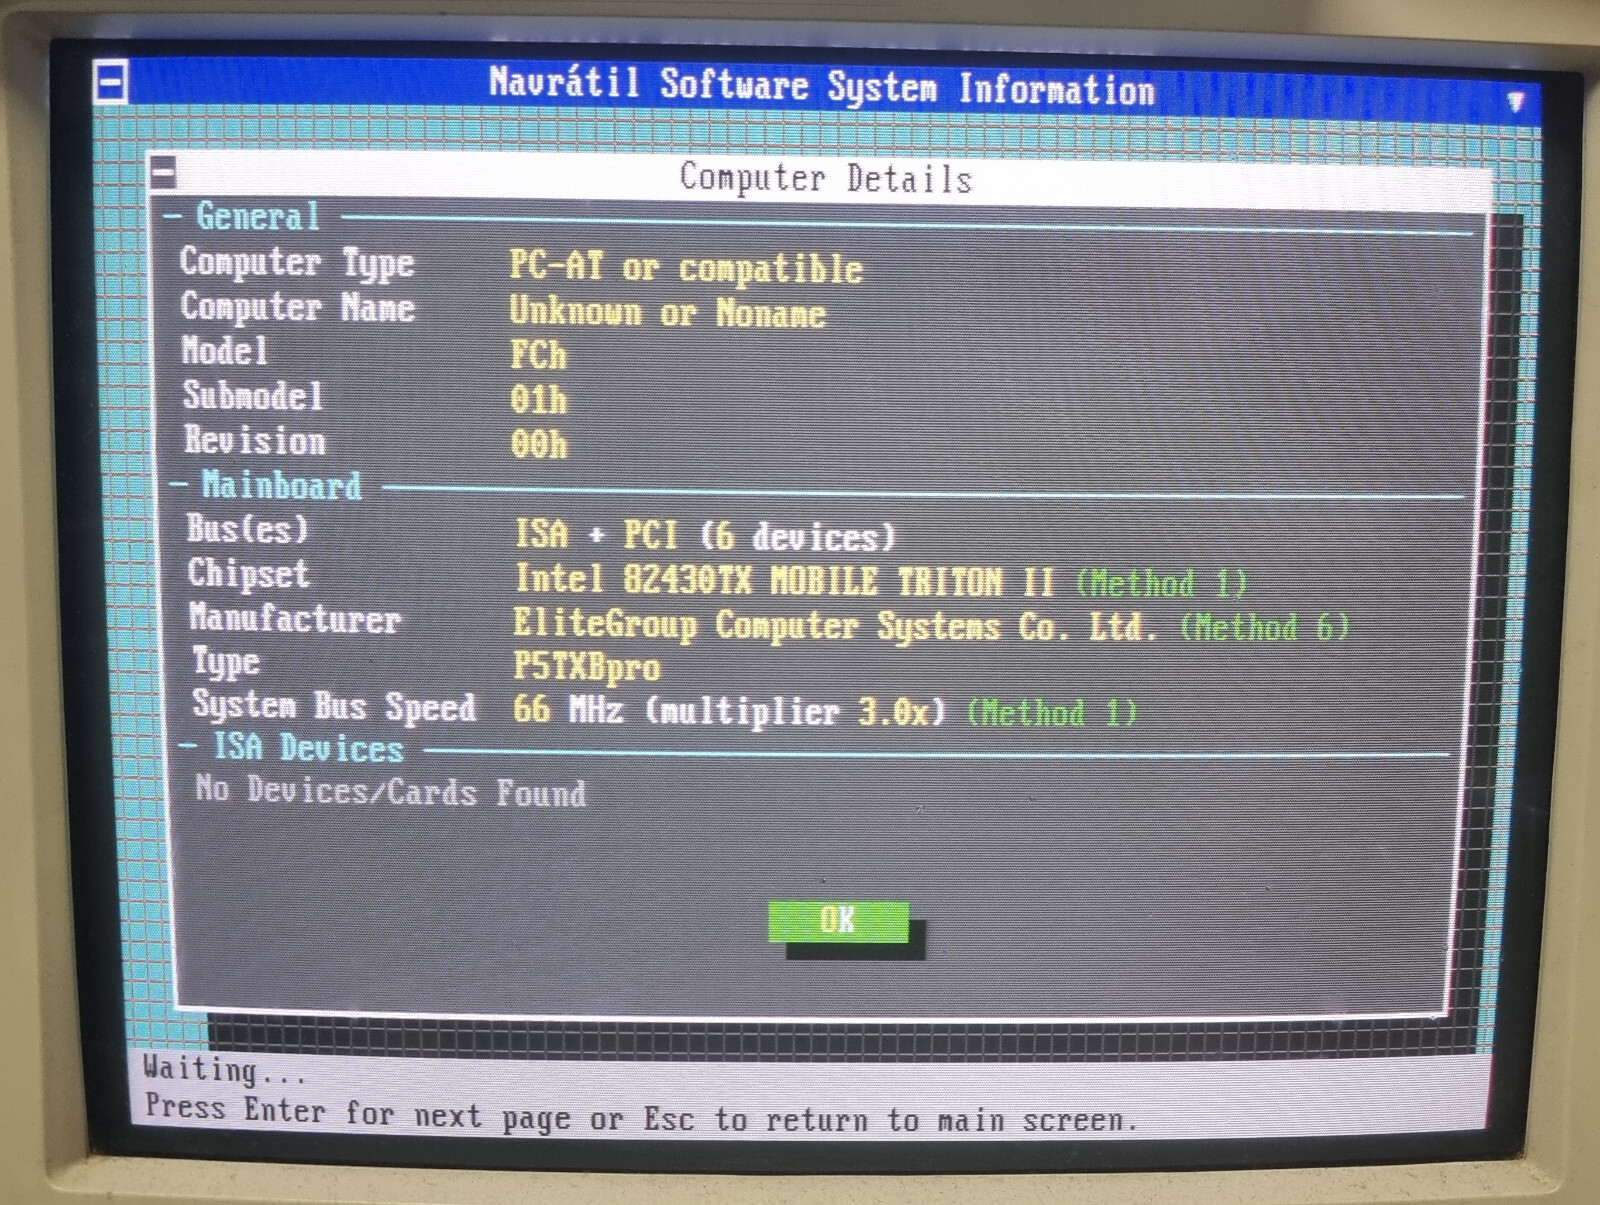The height and width of the screenshot is (1205, 1600).
Task: Select the 'PC-AT or compatible' value
Action: (685, 267)
